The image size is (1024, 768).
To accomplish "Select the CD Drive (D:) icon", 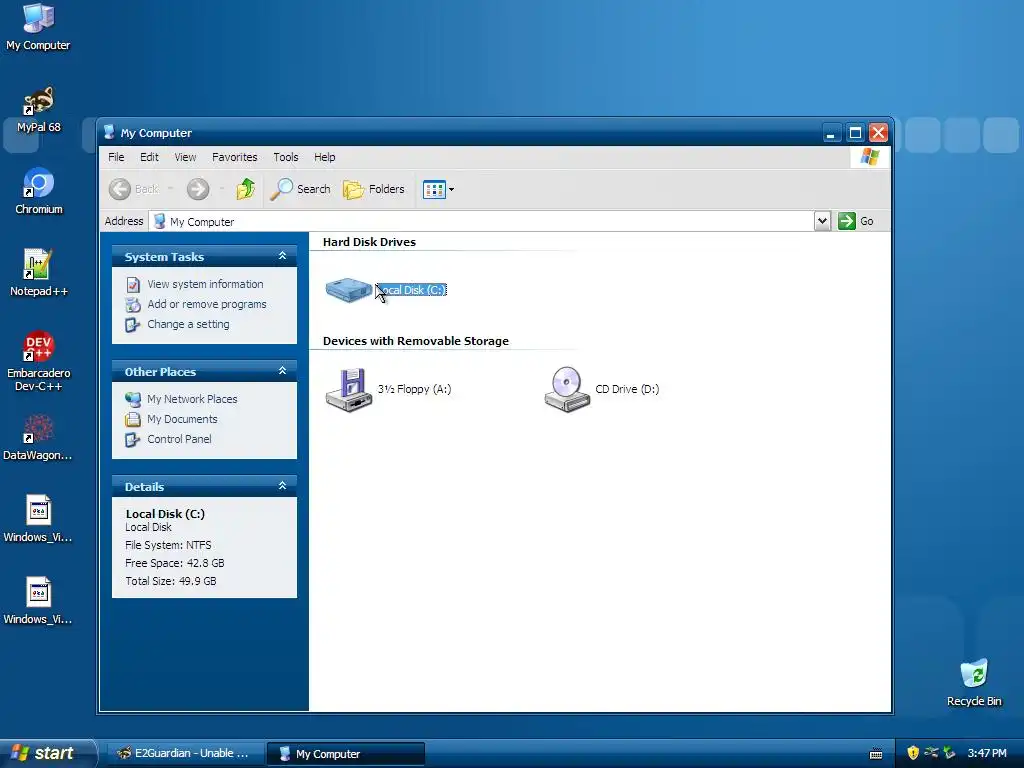I will pos(601,389).
